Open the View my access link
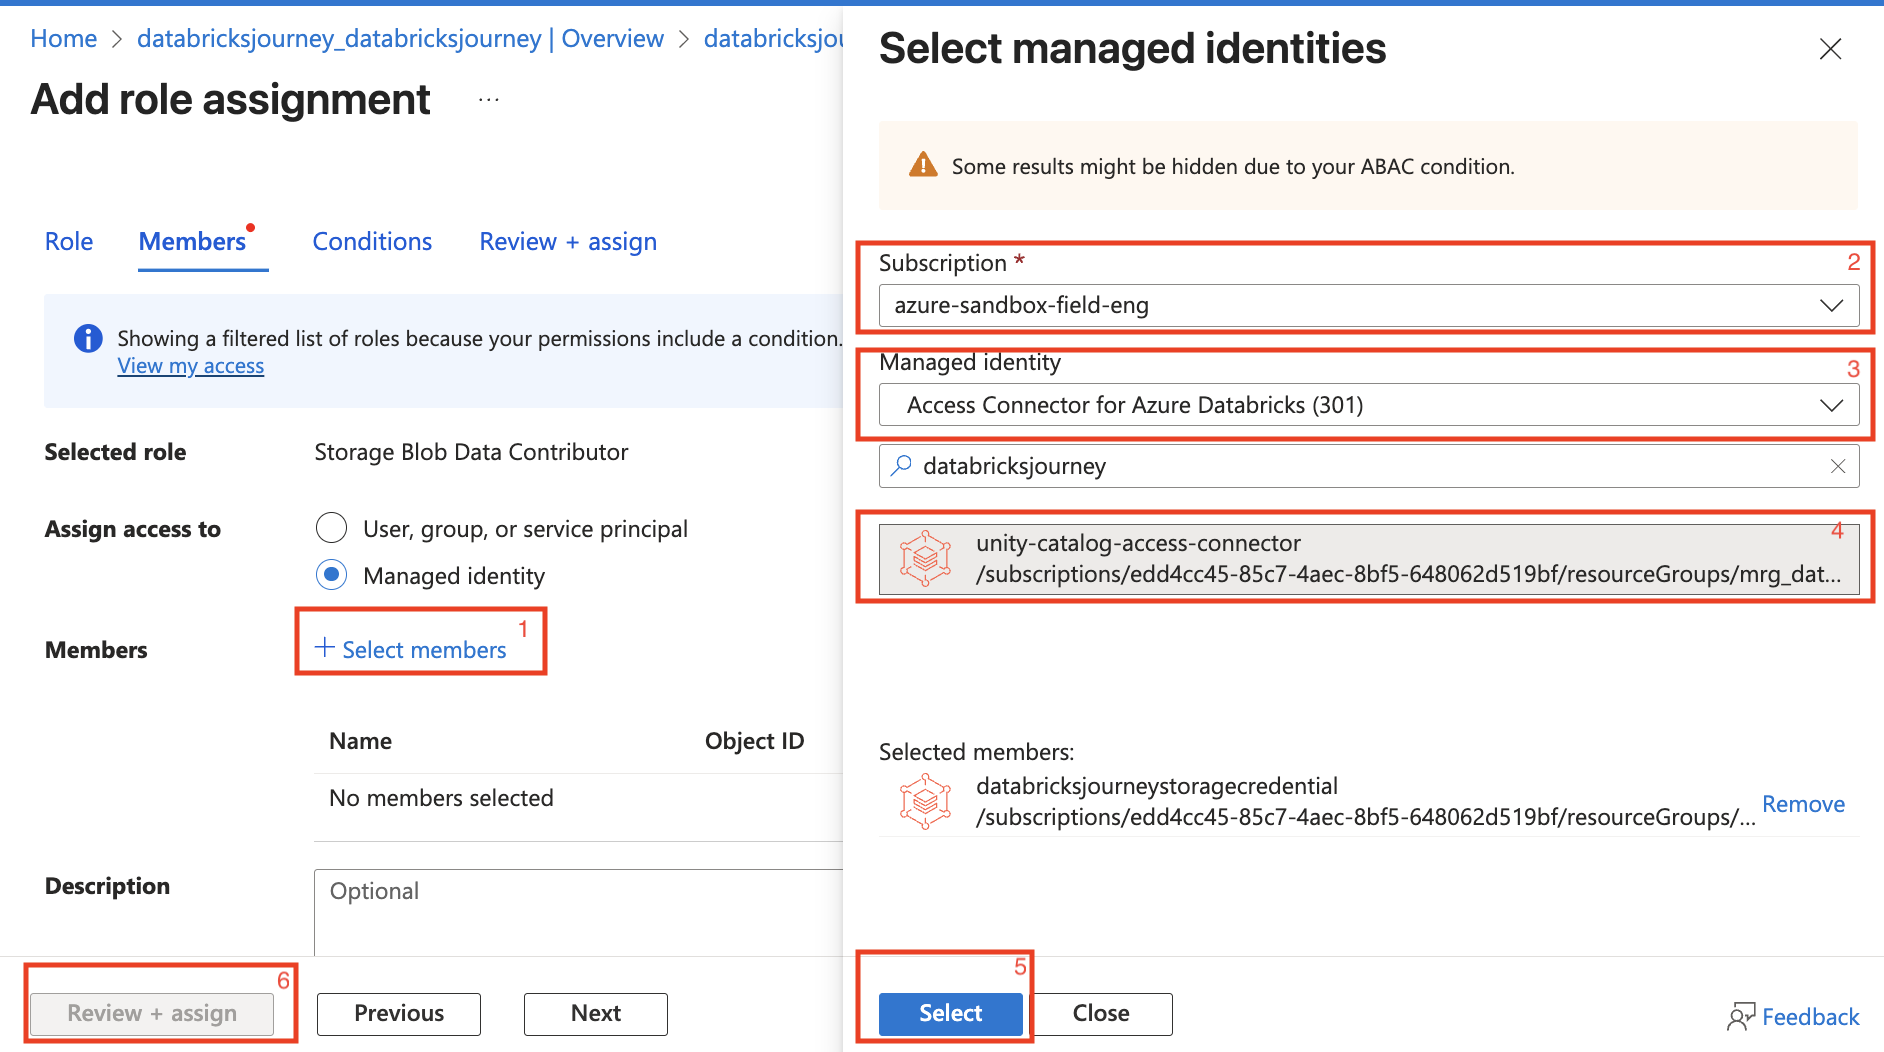 [x=191, y=366]
